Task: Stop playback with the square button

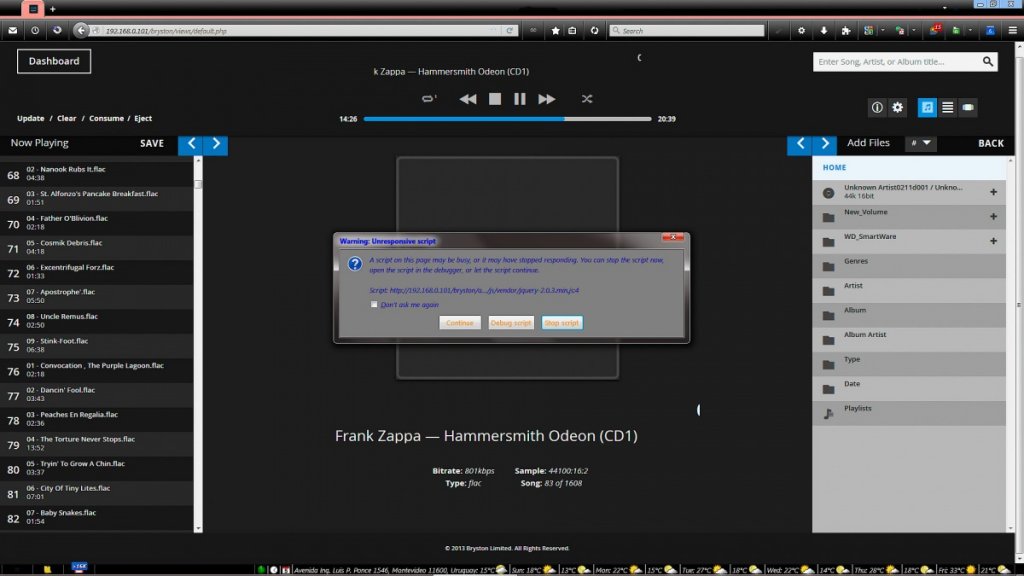Action: click(x=495, y=99)
